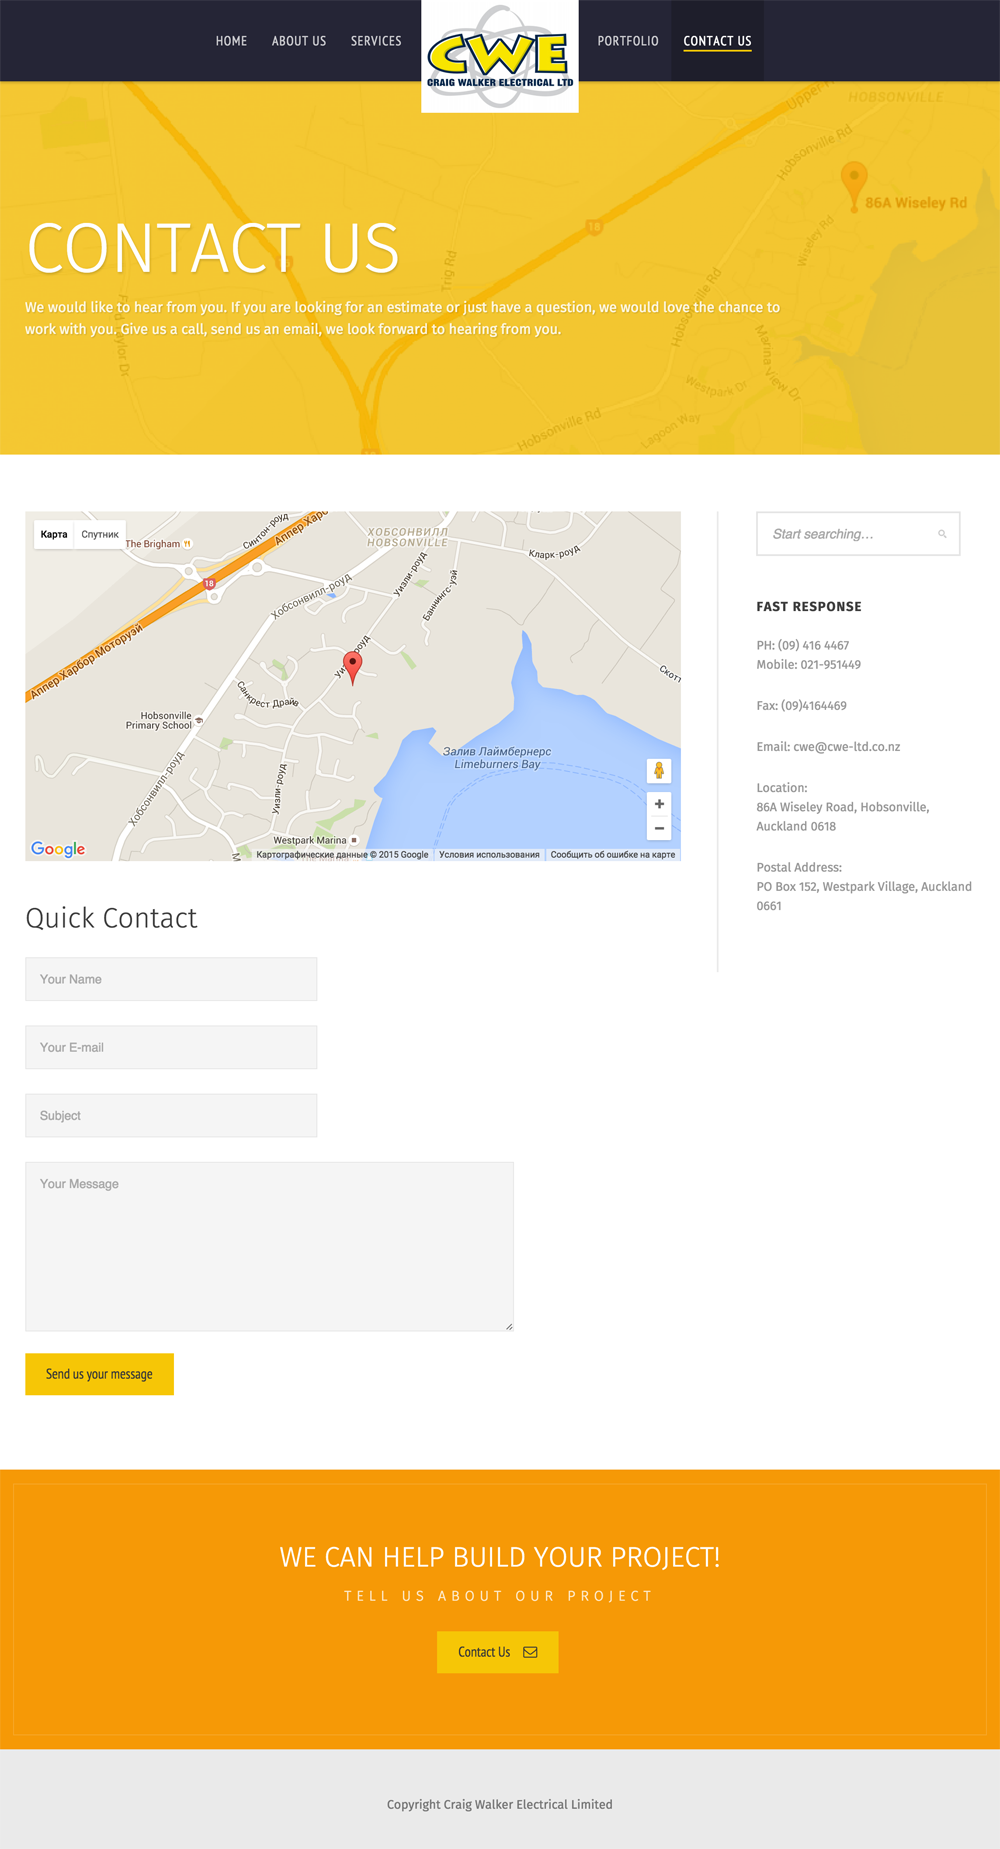Focus the Your Name field

171,979
